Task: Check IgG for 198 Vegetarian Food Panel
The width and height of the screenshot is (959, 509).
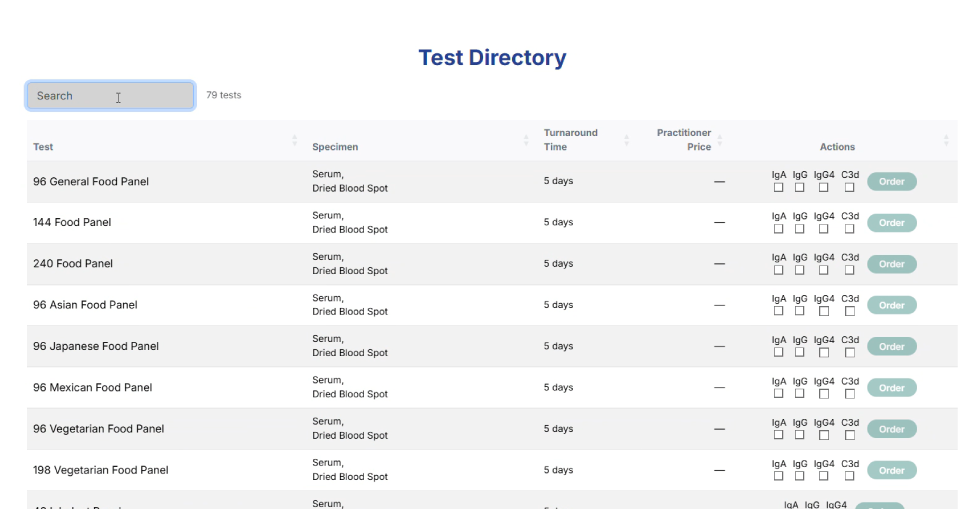Action: point(799,476)
